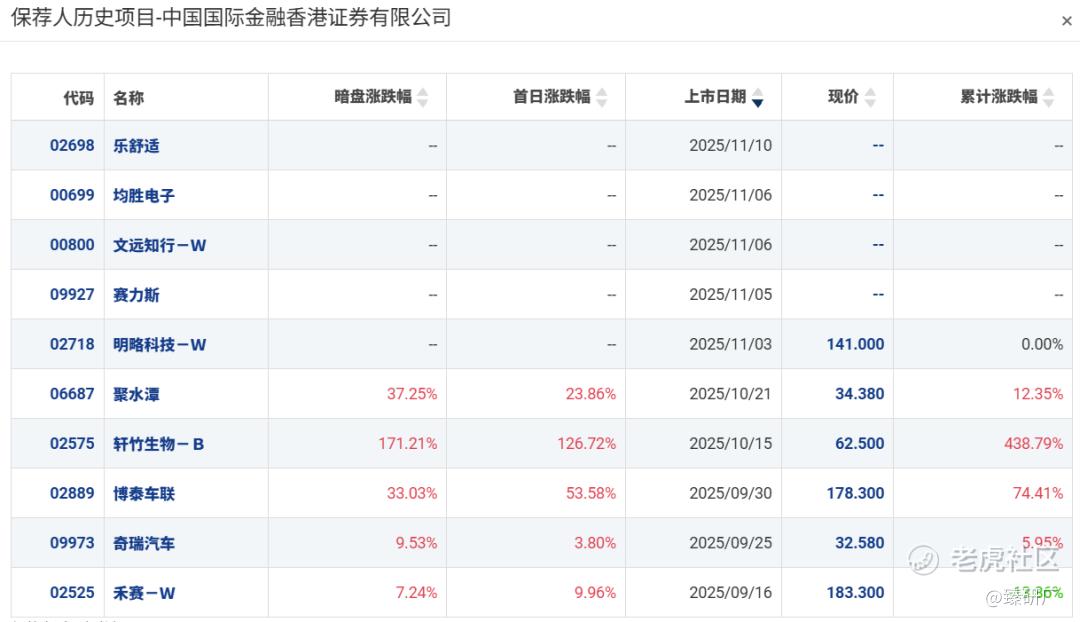Select listing date 2025/09/25
The image size is (1080, 622).
[x=731, y=542]
